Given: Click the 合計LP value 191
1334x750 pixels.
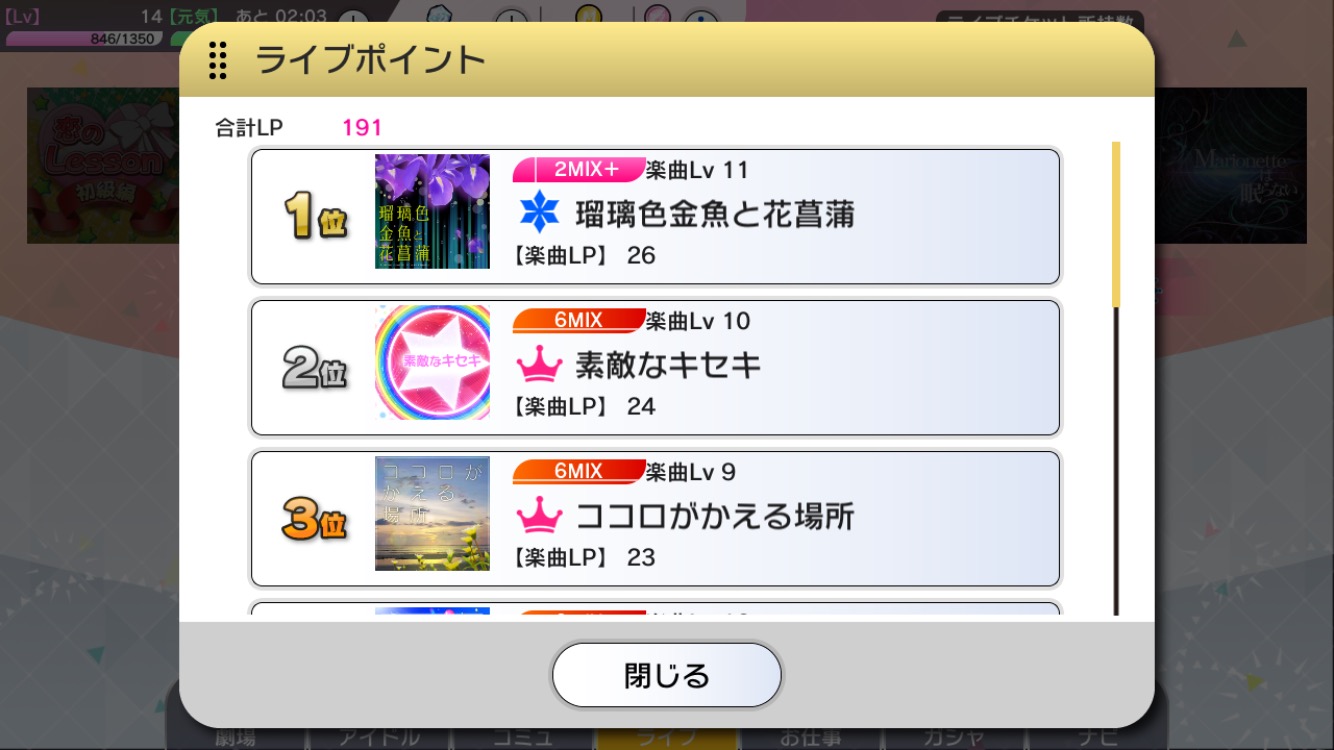Looking at the screenshot, I should point(362,128).
